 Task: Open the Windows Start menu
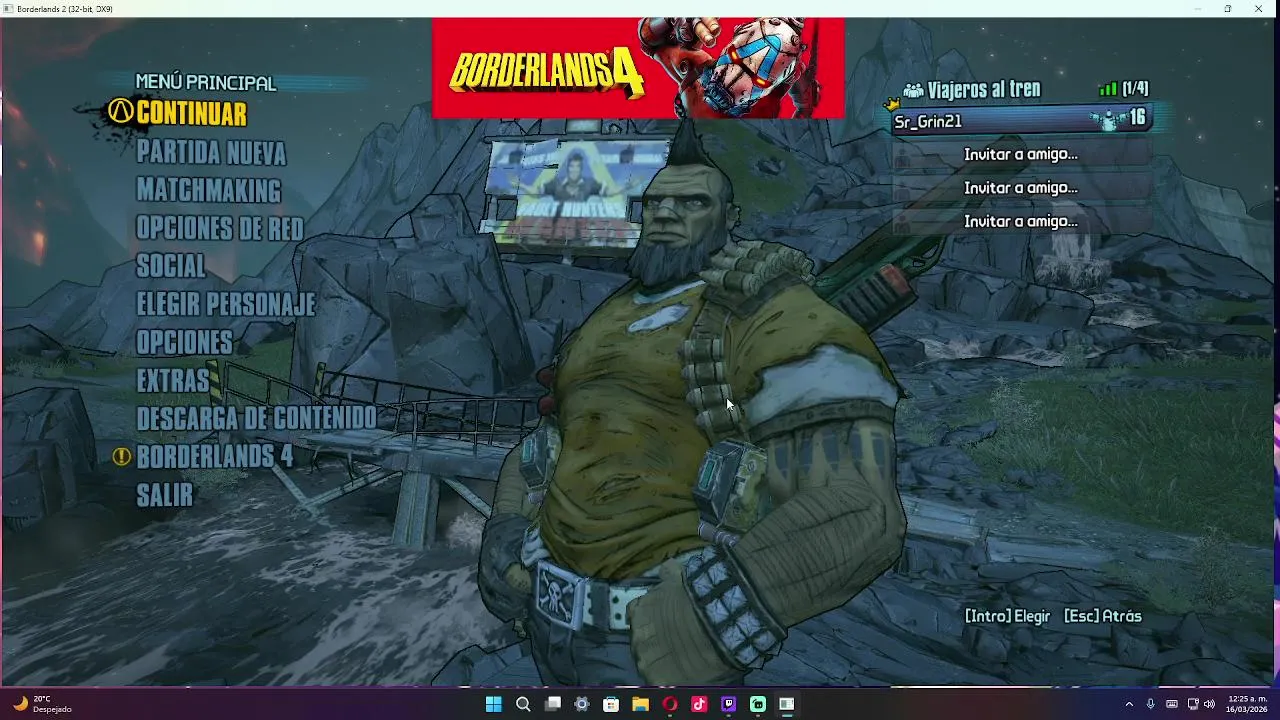click(493, 704)
